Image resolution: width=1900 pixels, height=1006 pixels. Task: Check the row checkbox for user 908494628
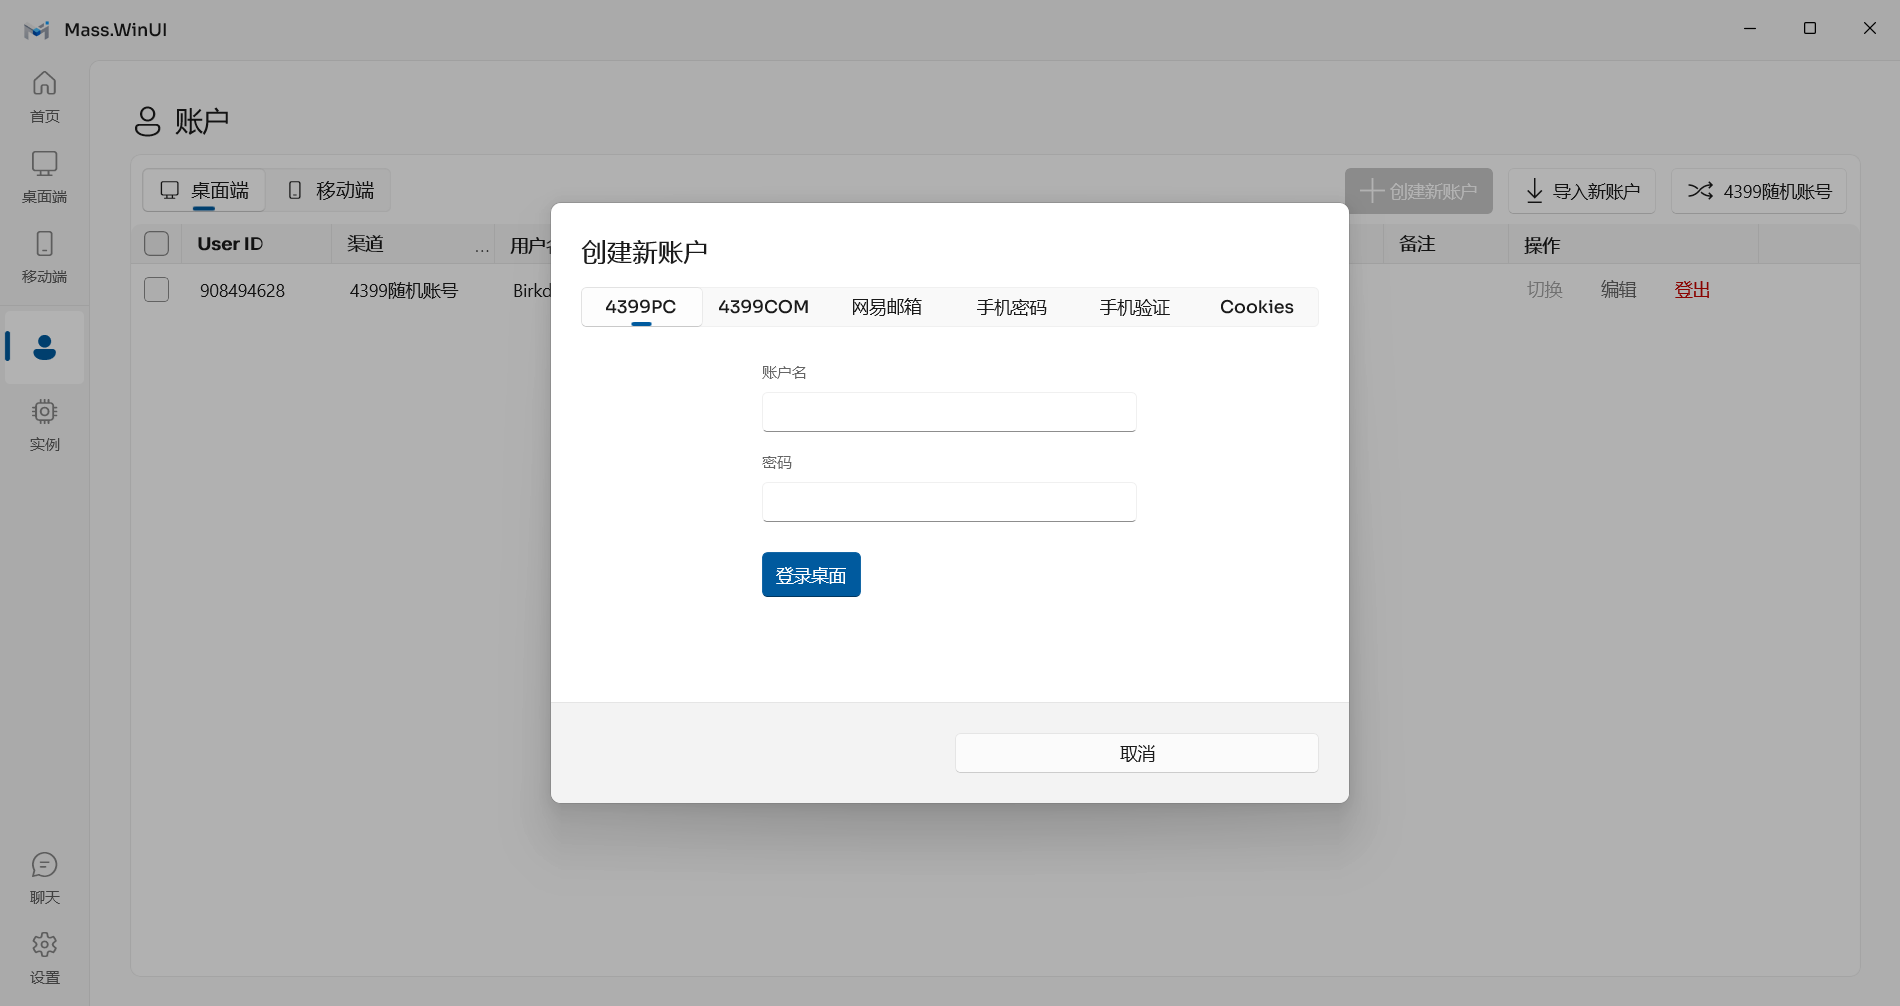157,290
